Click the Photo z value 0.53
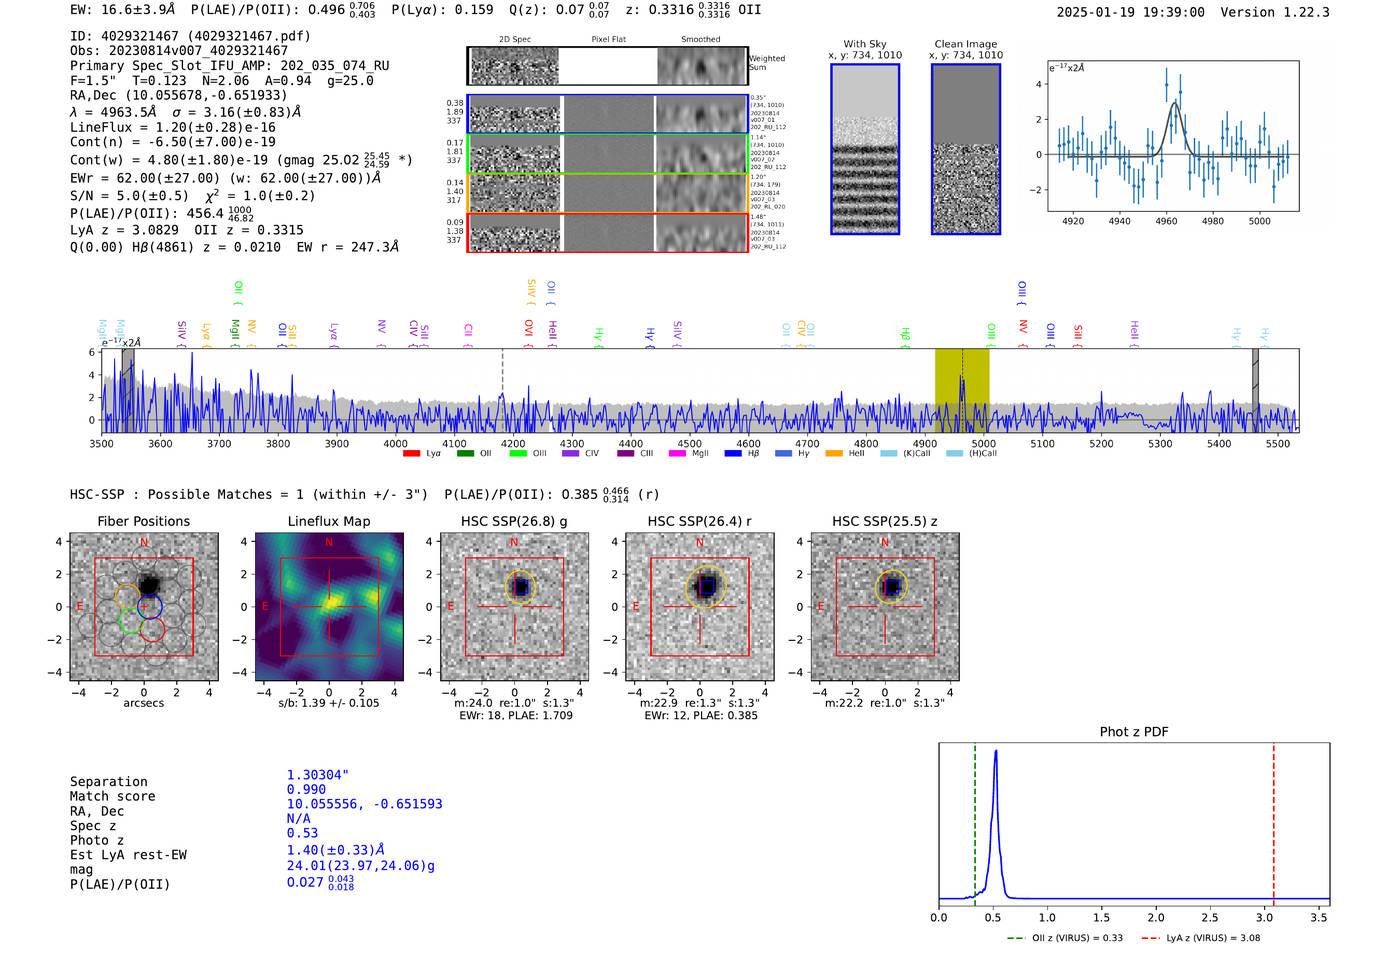 click(302, 833)
